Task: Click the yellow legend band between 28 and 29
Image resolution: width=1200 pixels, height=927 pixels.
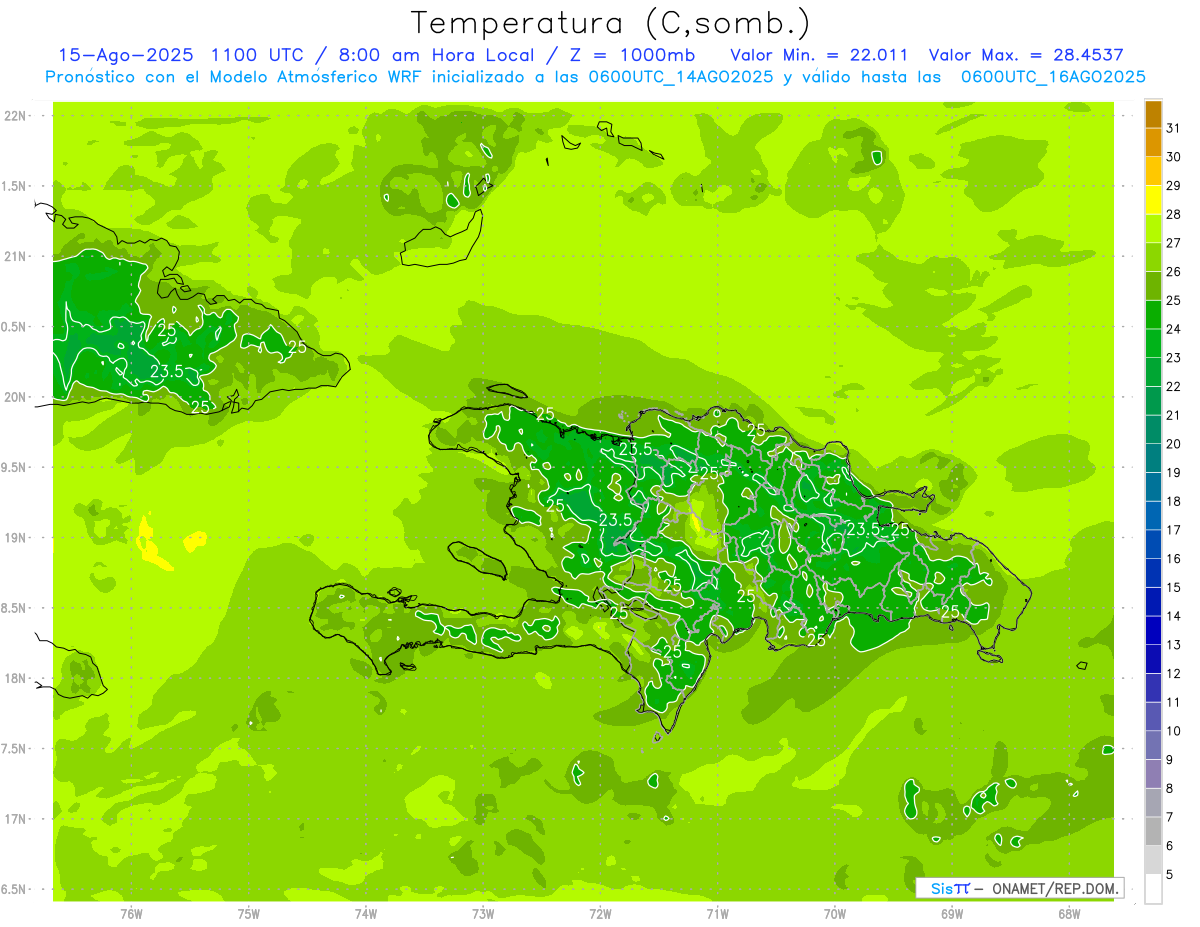Action: pos(1153,200)
